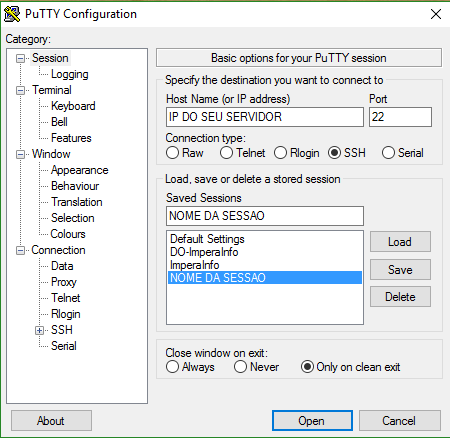Open the Window category
This screenshot has width=450, height=438.
(x=51, y=154)
